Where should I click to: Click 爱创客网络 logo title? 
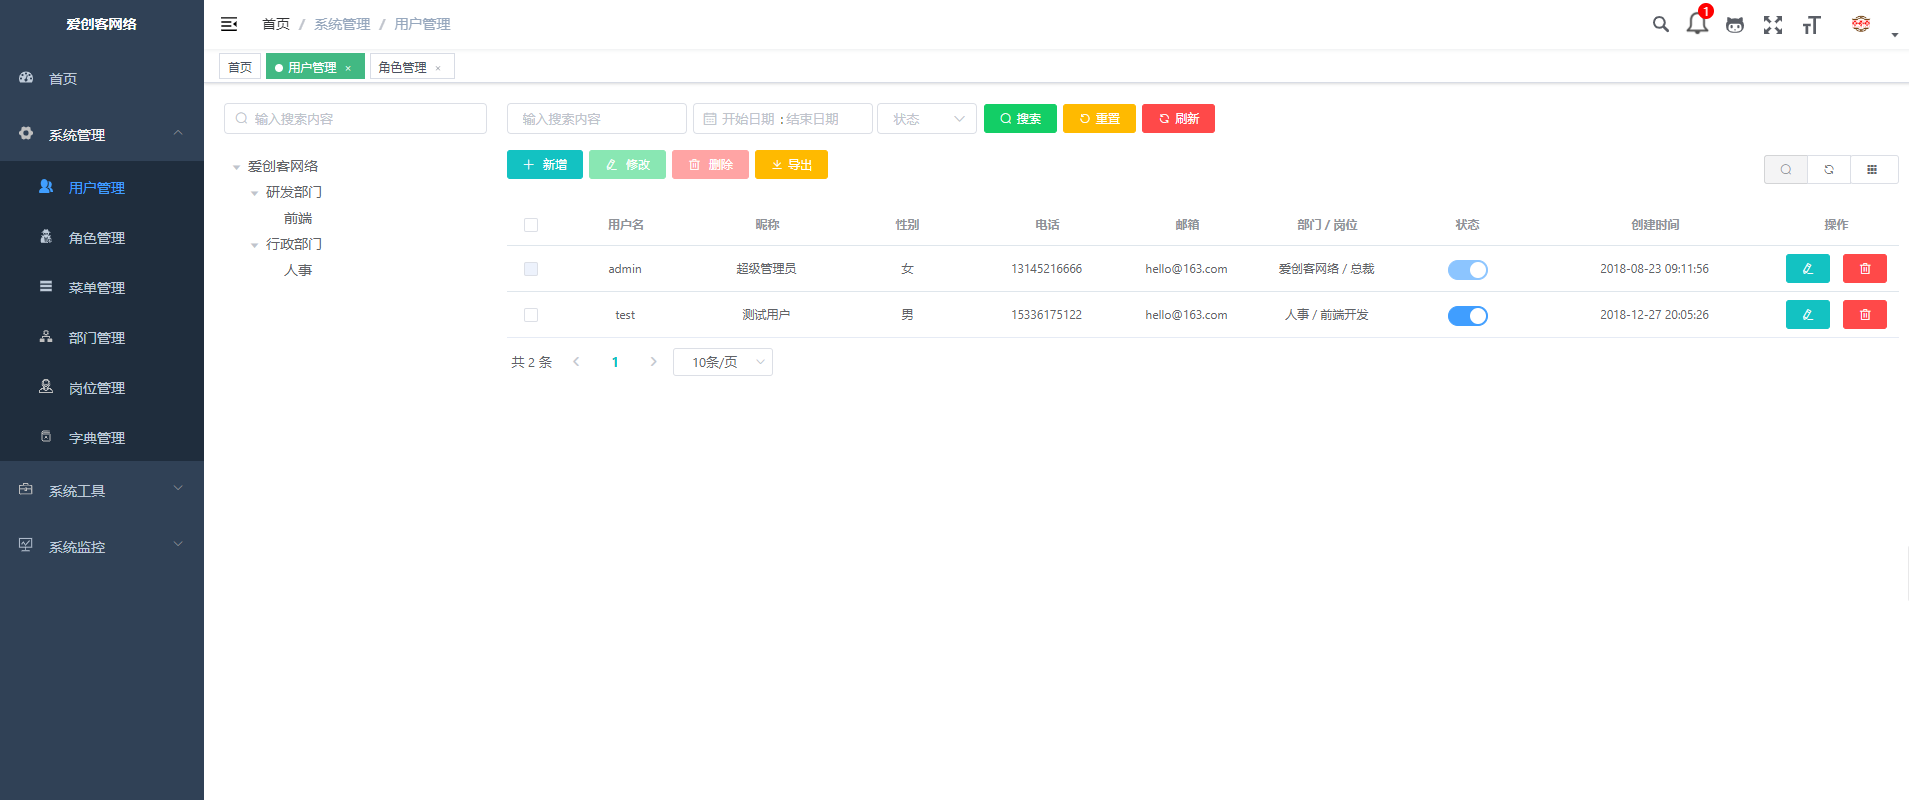tap(102, 24)
